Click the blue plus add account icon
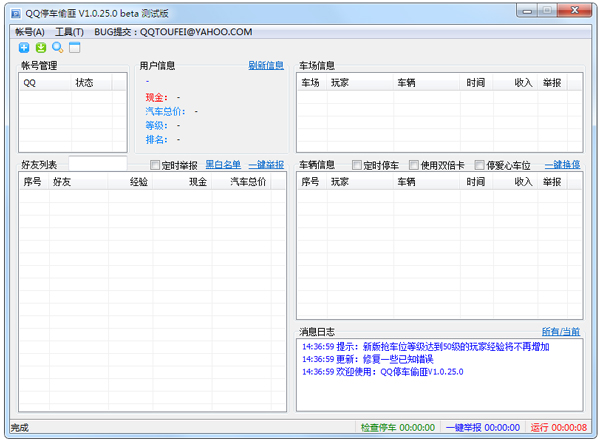The height and width of the screenshot is (440, 600). pos(24,47)
